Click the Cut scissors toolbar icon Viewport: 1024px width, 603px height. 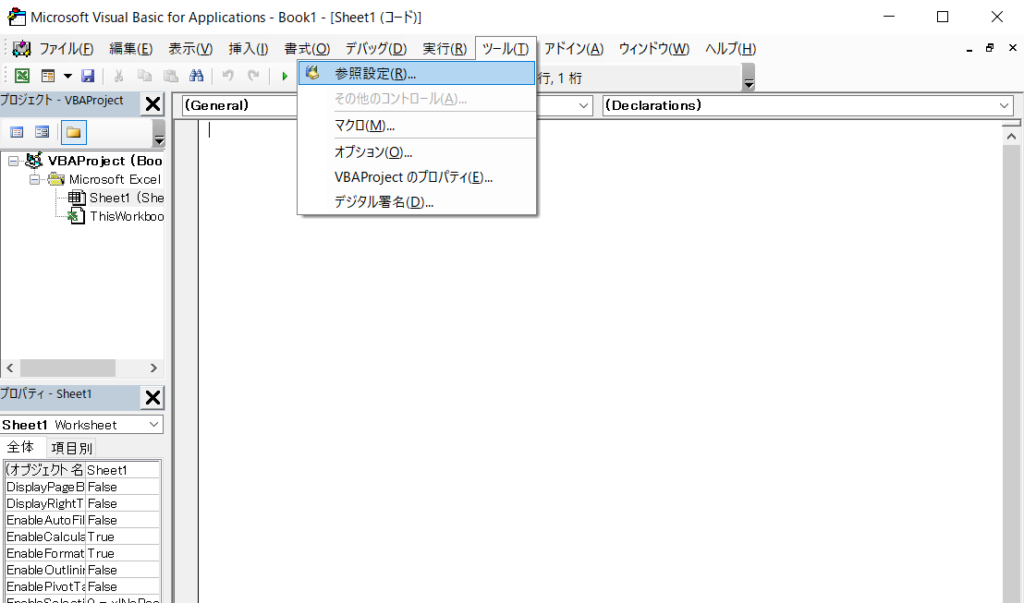(x=118, y=76)
